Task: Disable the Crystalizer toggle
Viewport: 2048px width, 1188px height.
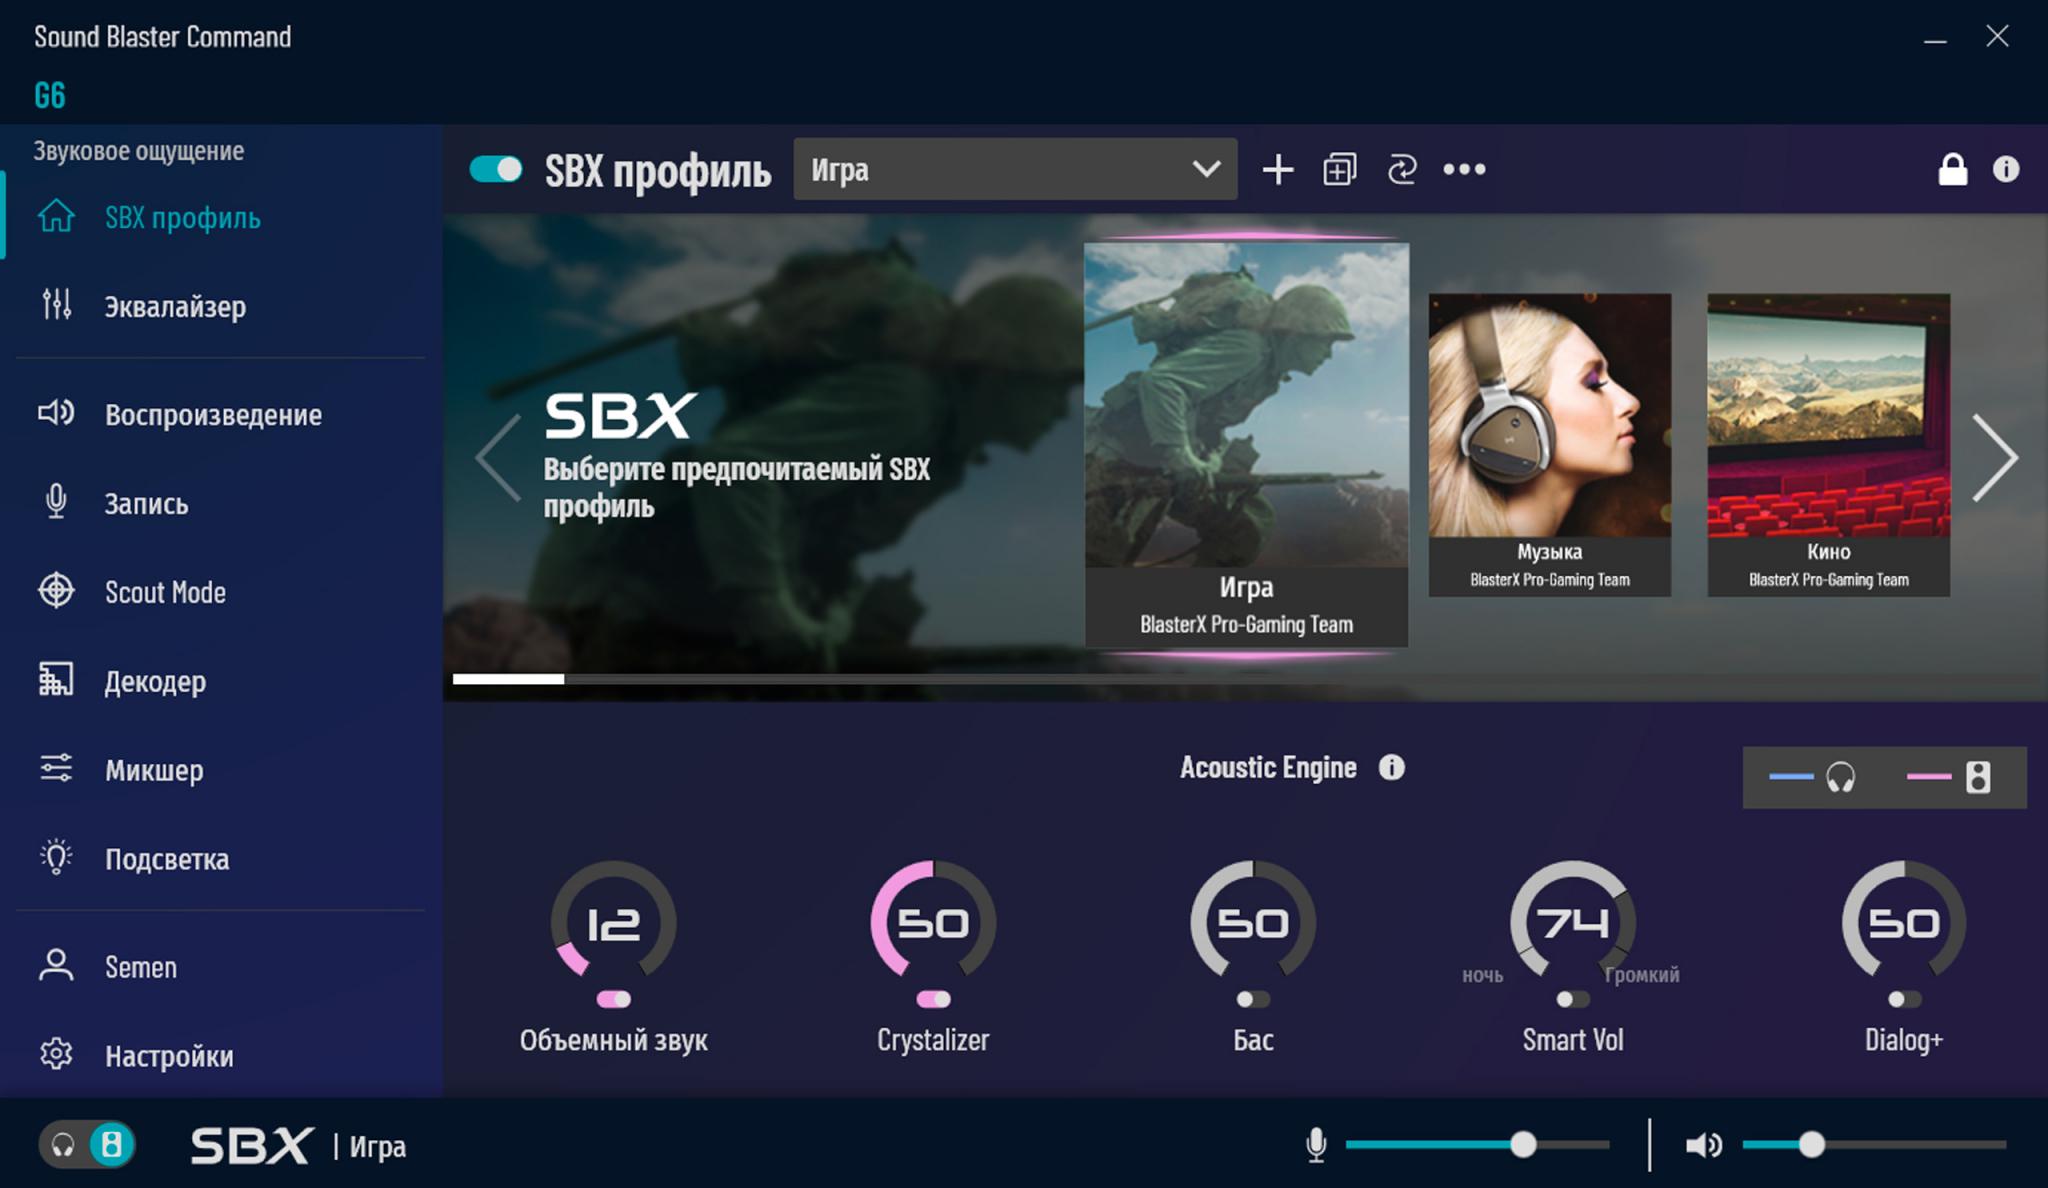Action: (x=933, y=999)
